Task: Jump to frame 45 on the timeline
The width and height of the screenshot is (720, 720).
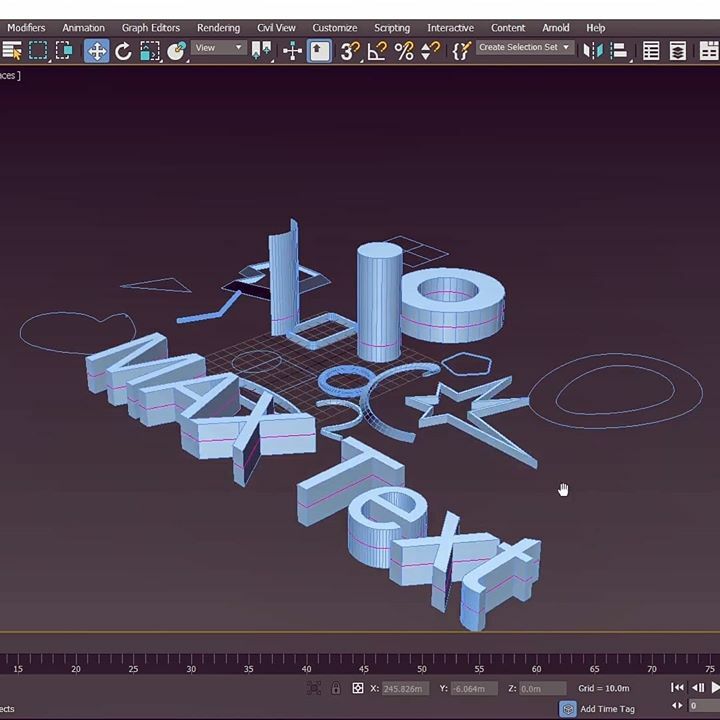Action: pos(364,669)
